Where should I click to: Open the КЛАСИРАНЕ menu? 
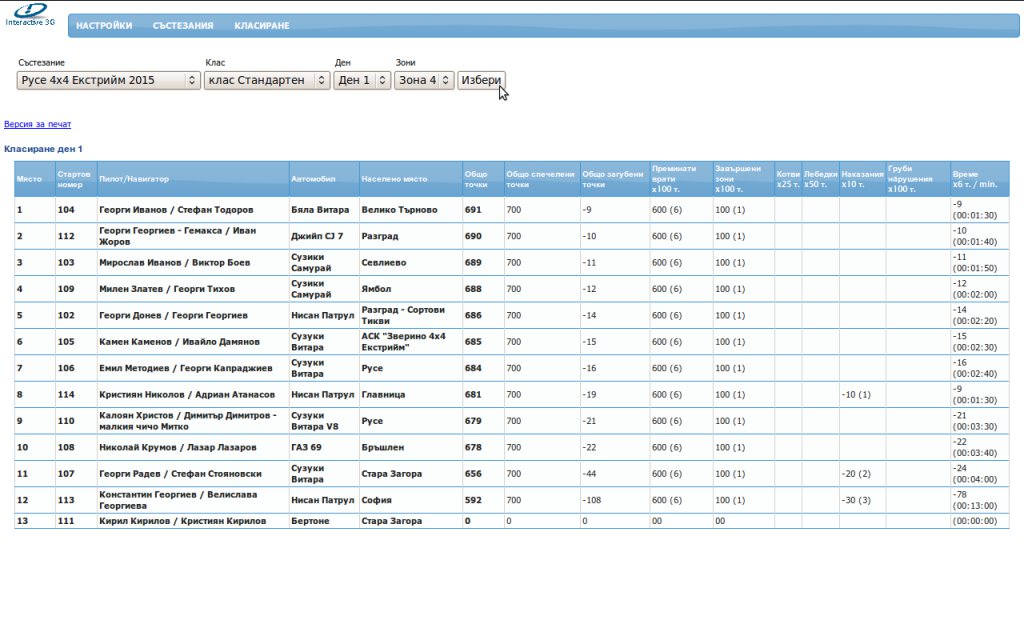262,26
